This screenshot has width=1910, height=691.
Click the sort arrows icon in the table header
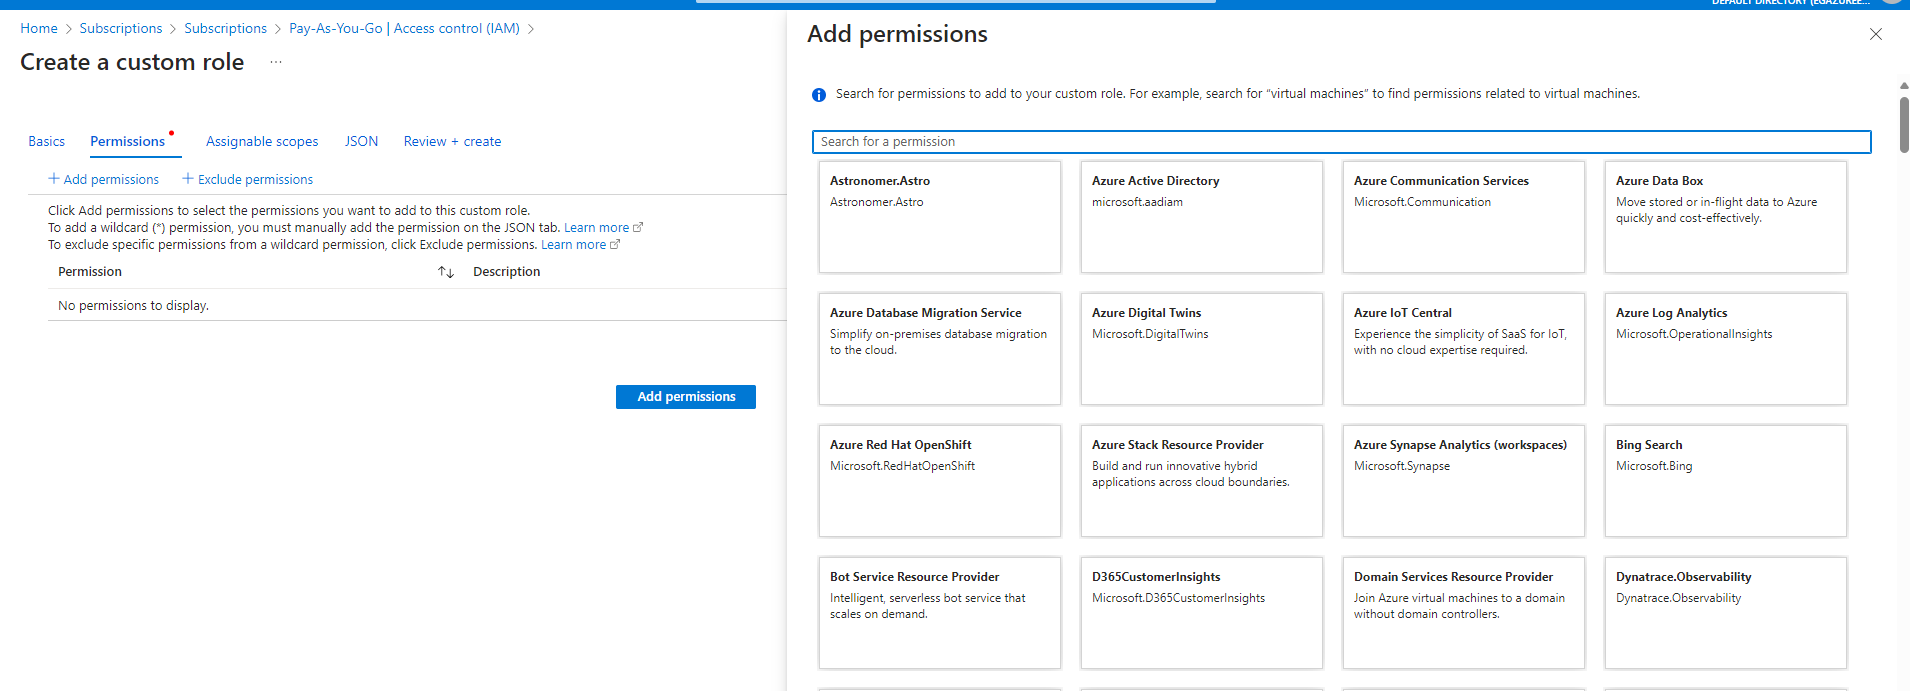(x=446, y=272)
